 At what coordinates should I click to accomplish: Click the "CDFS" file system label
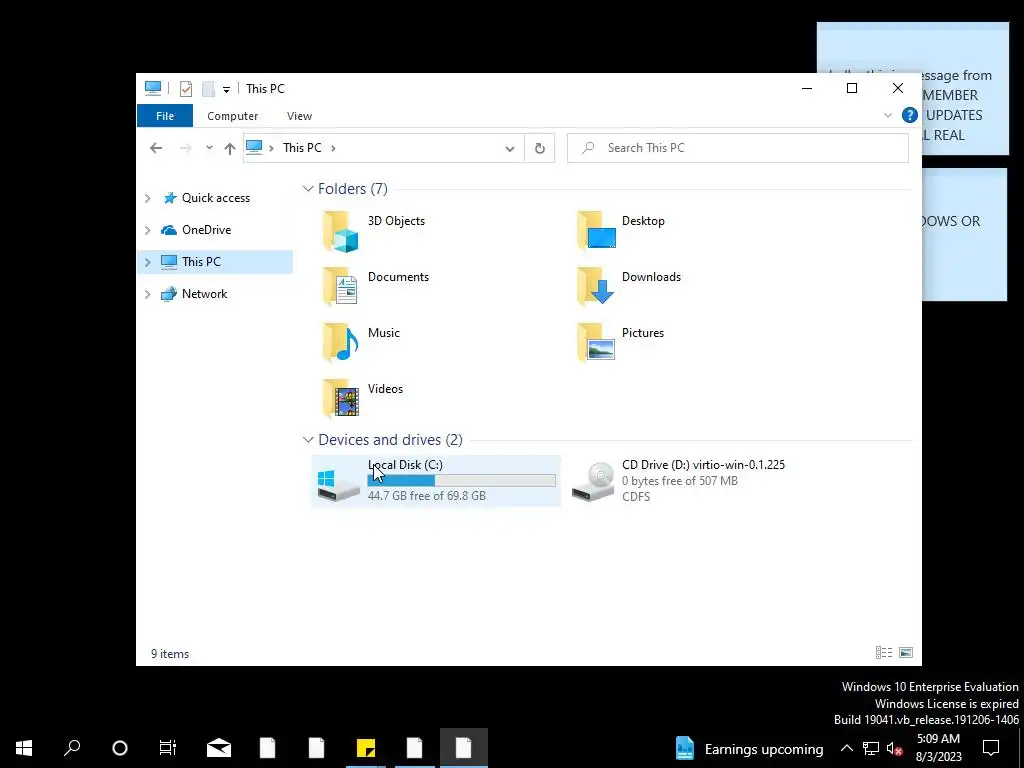tap(636, 496)
